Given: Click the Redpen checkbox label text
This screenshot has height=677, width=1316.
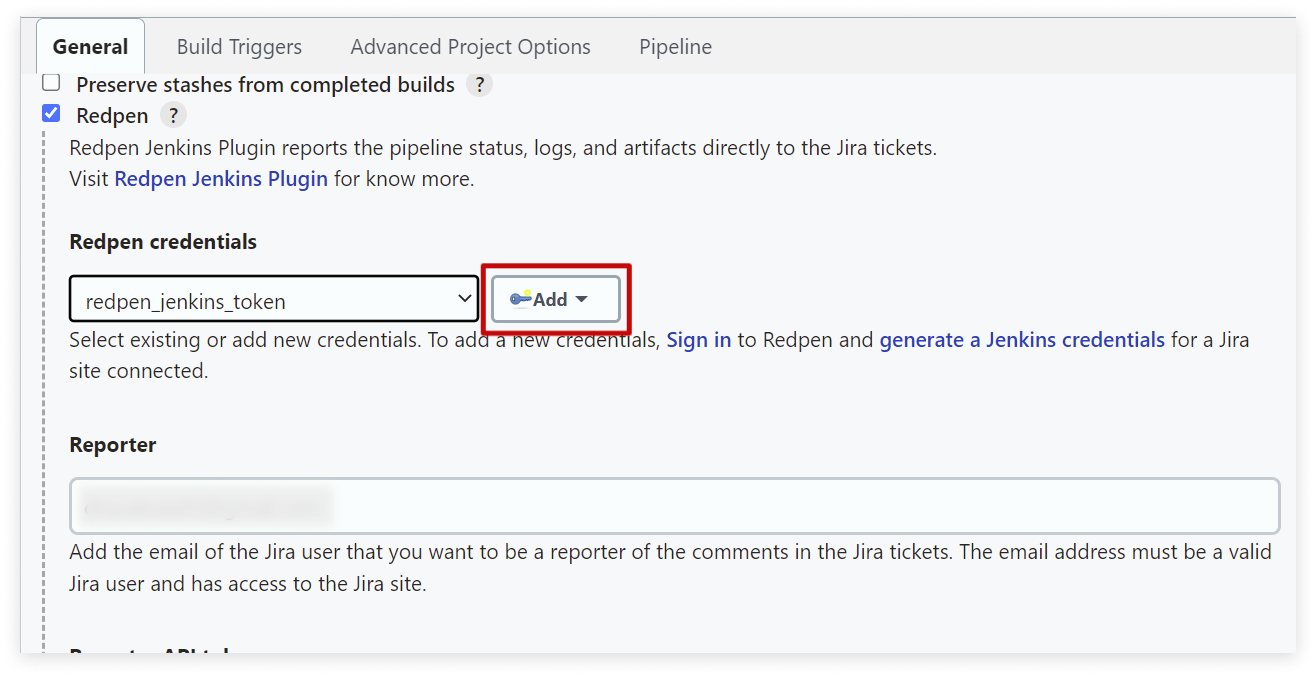Looking at the screenshot, I should pos(112,116).
